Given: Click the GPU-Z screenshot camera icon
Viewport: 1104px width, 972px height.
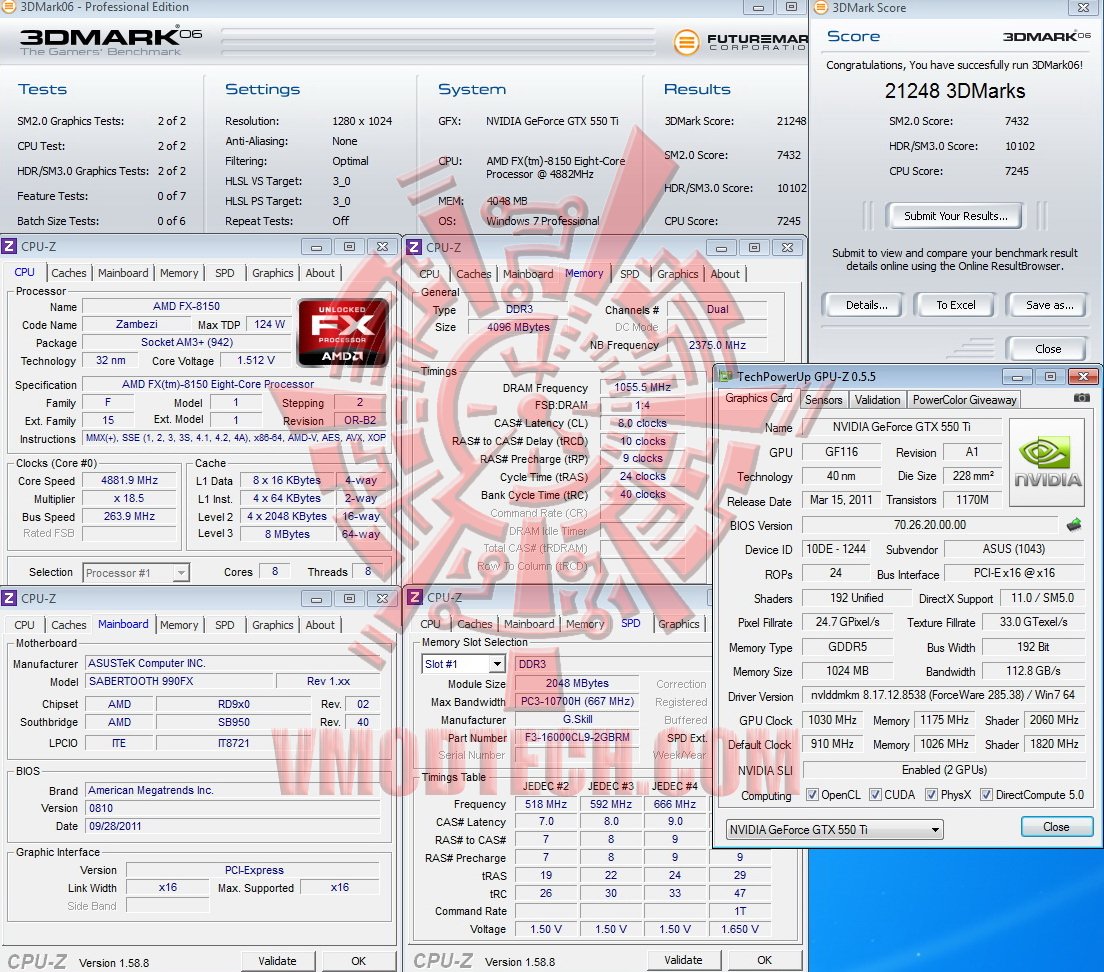Looking at the screenshot, I should point(1081,398).
